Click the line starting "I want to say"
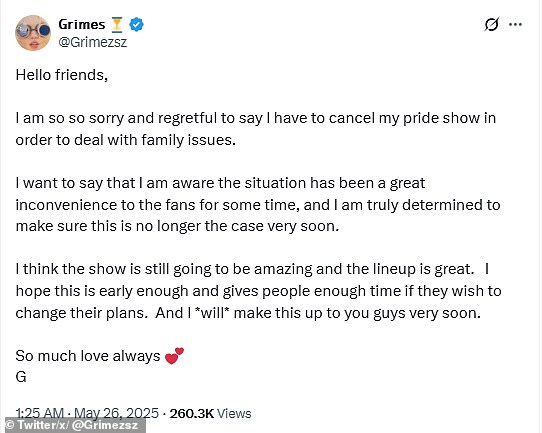This screenshot has width=542, height=433. [220, 183]
